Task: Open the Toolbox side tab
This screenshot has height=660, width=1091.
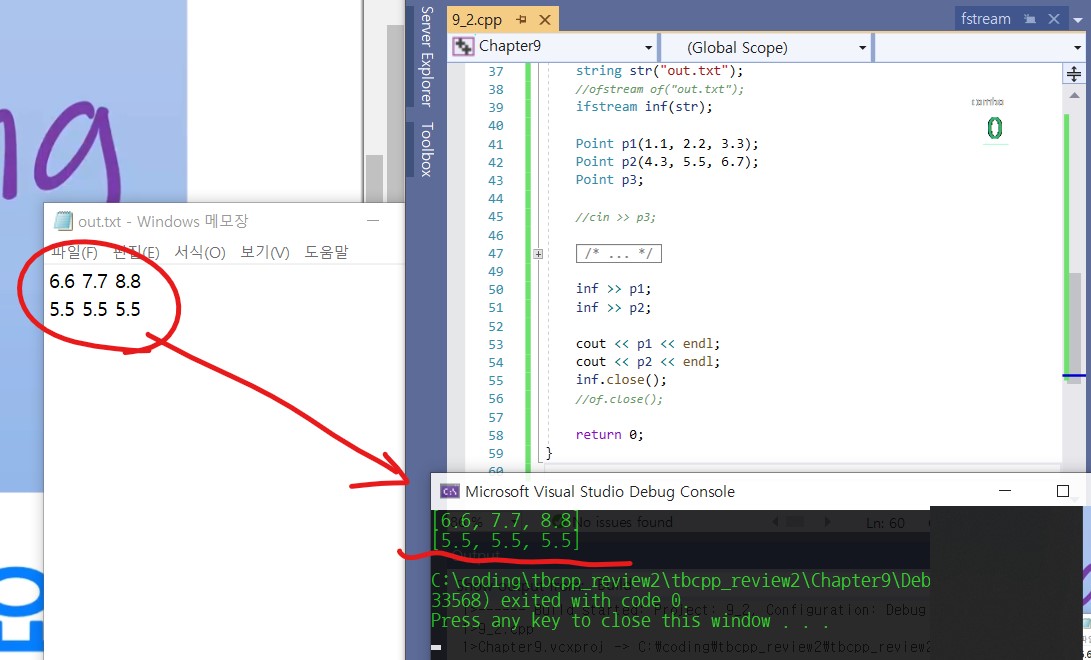Action: [426, 149]
